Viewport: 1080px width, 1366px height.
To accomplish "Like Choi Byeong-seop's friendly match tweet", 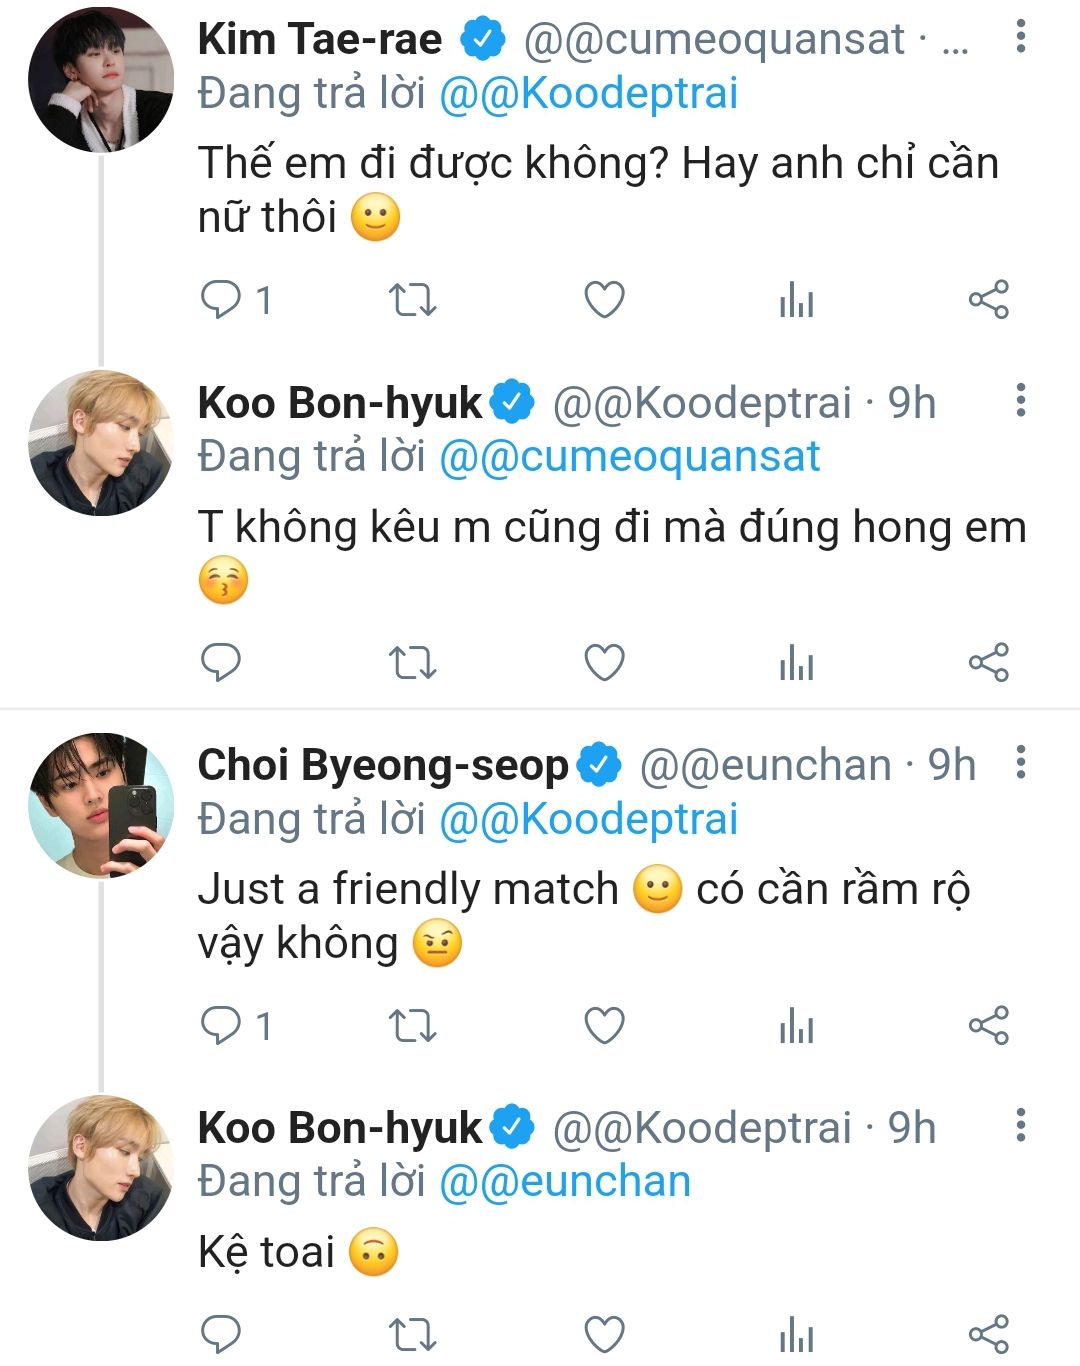I will [604, 1026].
